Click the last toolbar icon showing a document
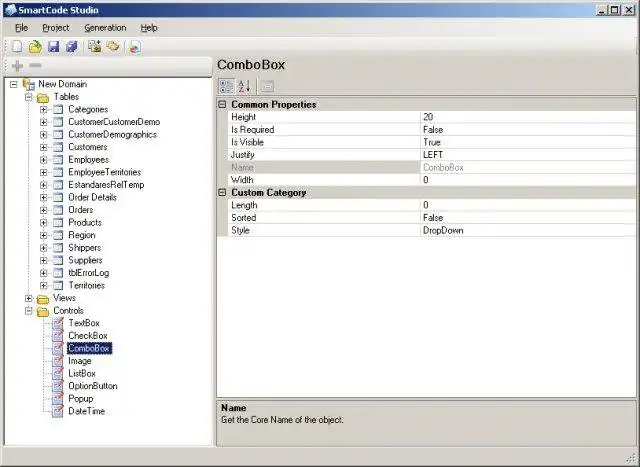 [135, 47]
